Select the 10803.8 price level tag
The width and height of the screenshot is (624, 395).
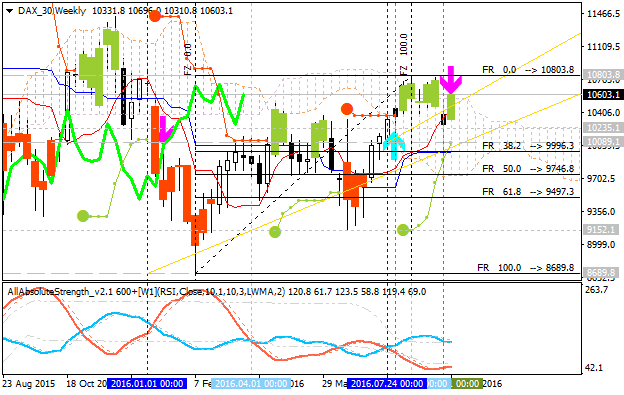(603, 75)
